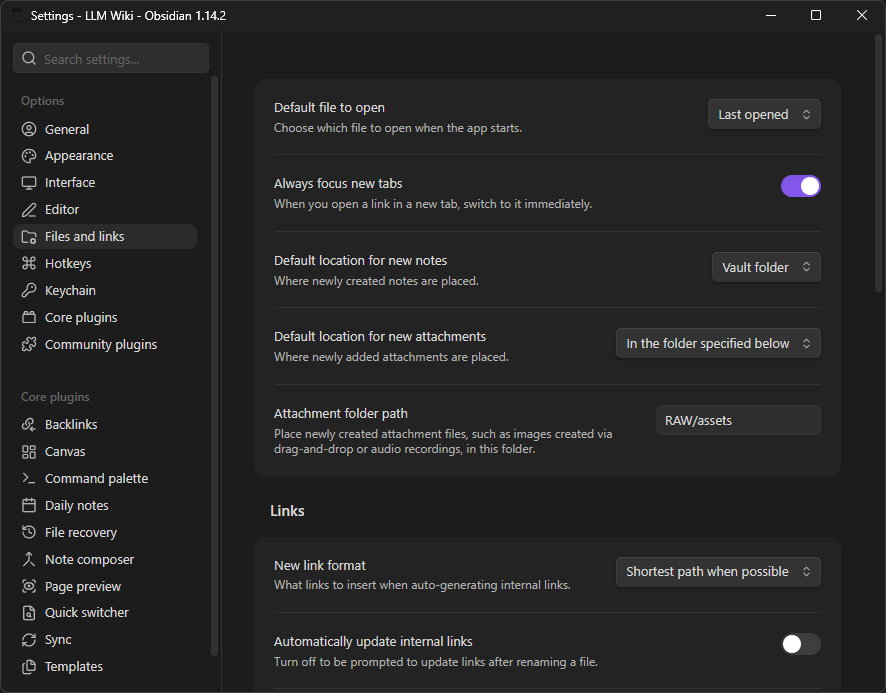
Task: Click the Options sidebar heading text
Action: [x=42, y=101]
